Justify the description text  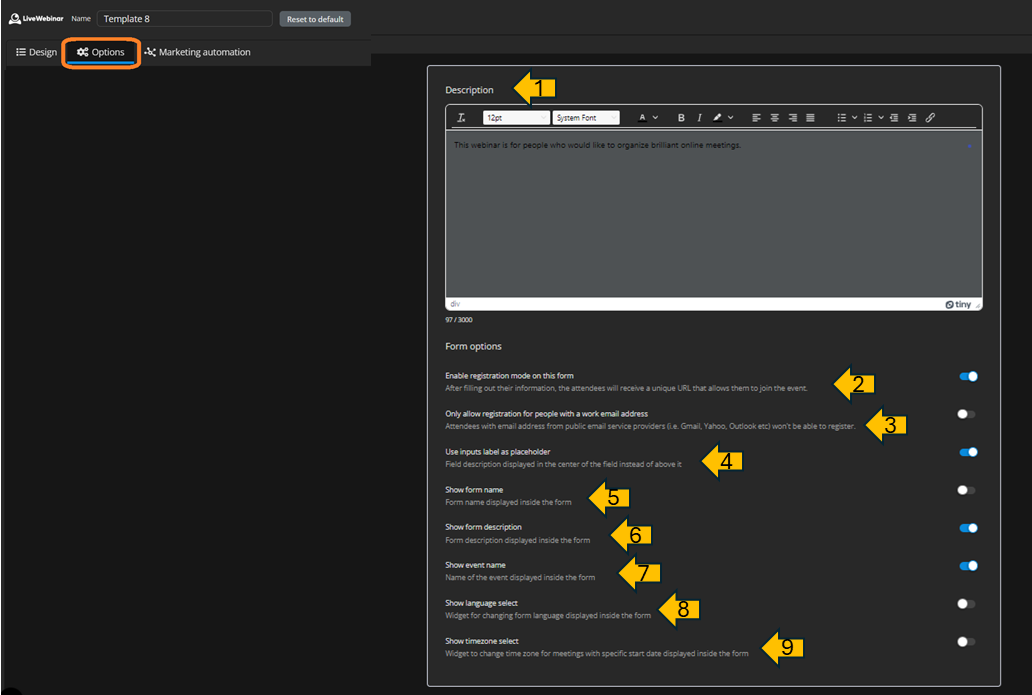click(x=810, y=118)
